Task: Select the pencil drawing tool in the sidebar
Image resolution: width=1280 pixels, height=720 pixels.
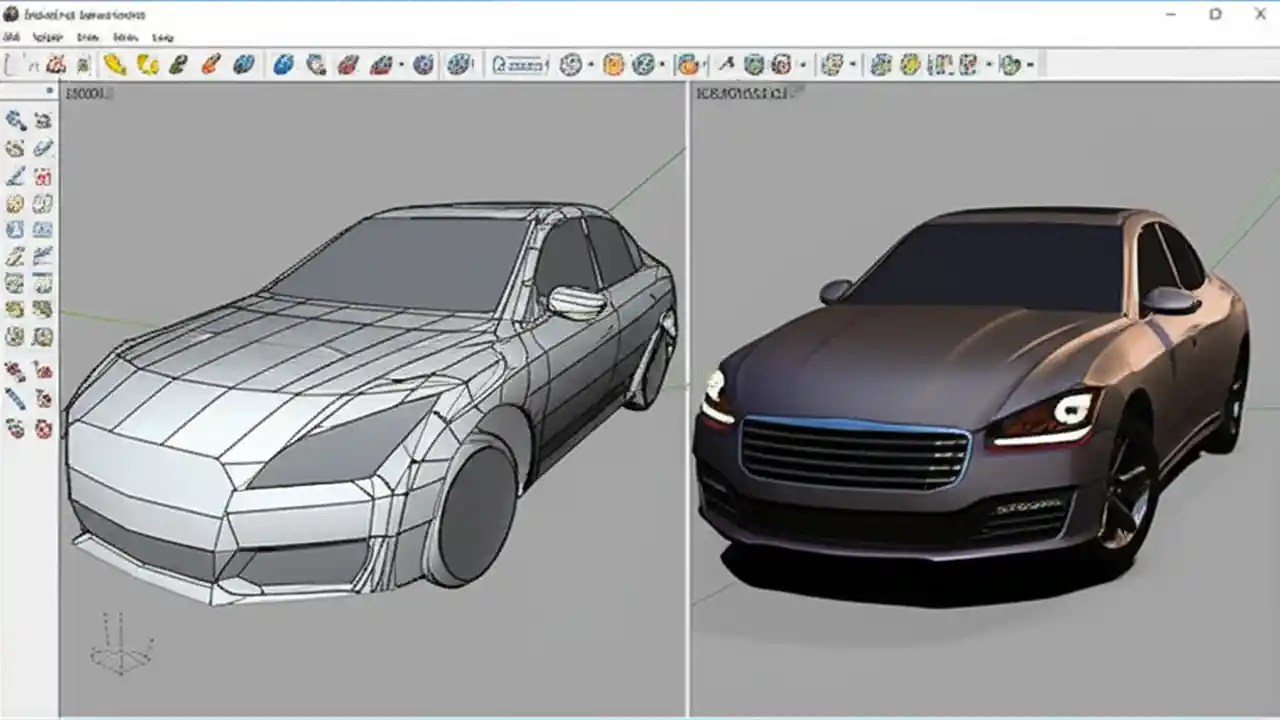Action: pyautogui.click(x=15, y=177)
